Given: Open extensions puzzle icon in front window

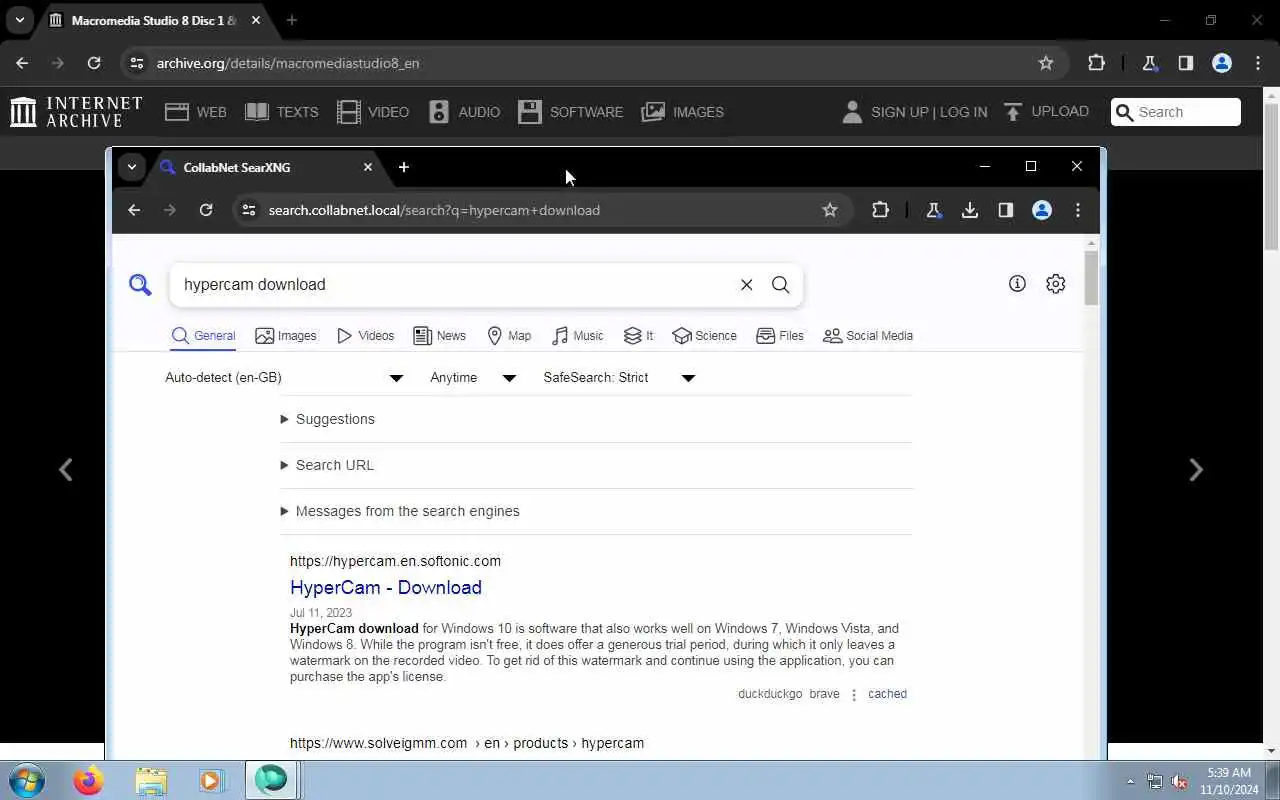Looking at the screenshot, I should 880,210.
